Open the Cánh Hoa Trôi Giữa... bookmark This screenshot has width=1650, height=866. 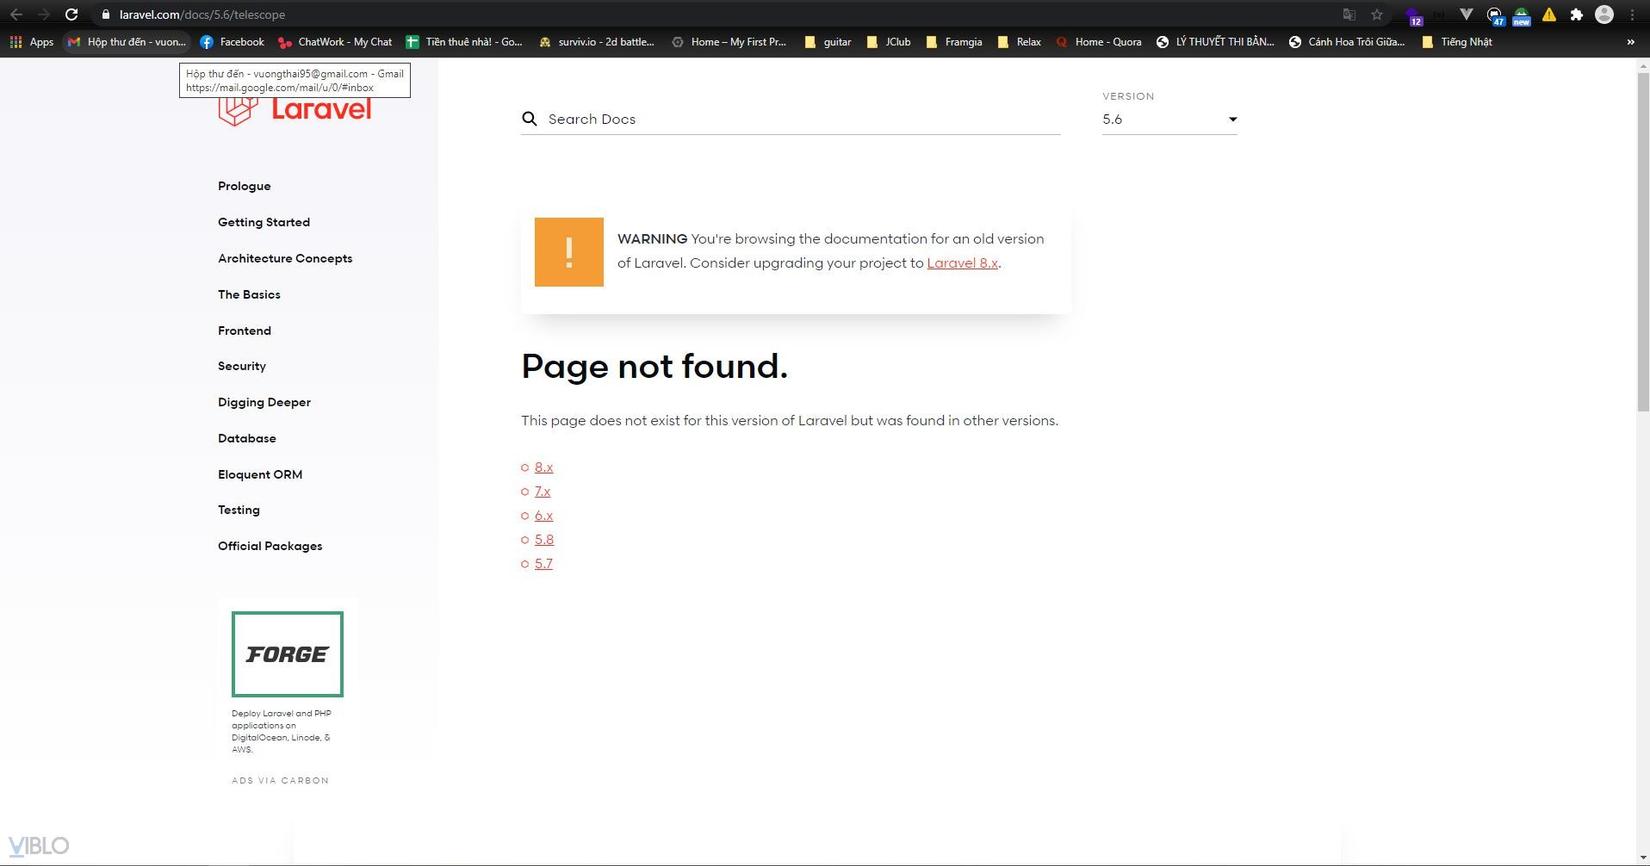pyautogui.click(x=1346, y=42)
